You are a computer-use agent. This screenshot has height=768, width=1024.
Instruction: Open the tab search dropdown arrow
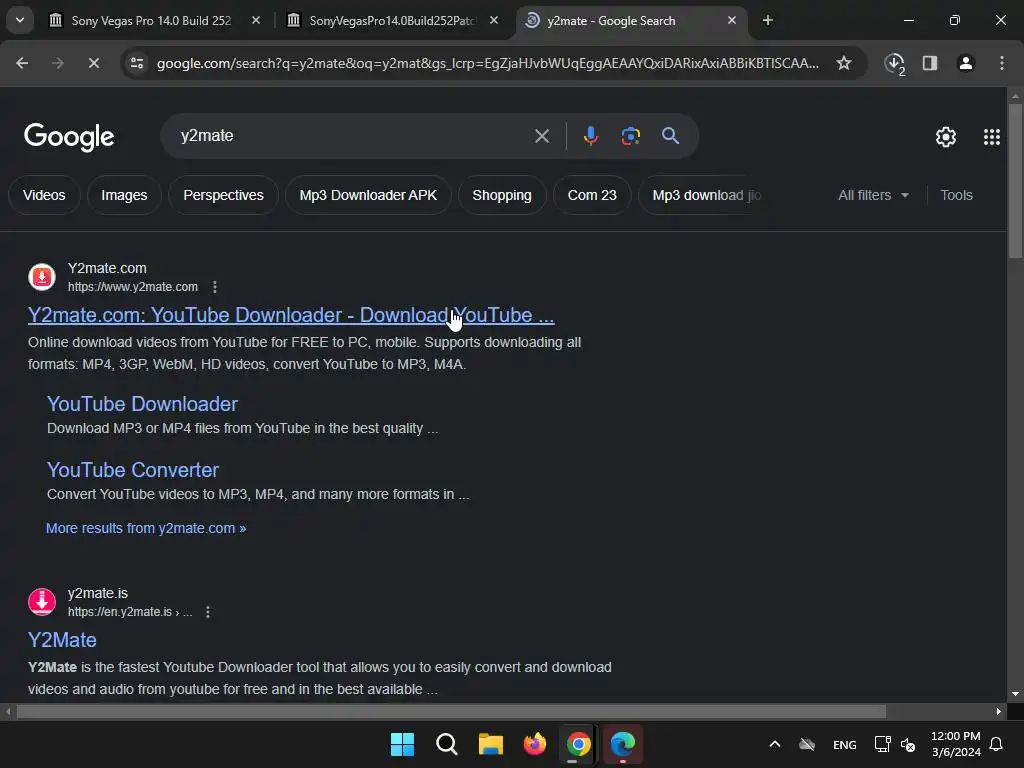(x=20, y=20)
